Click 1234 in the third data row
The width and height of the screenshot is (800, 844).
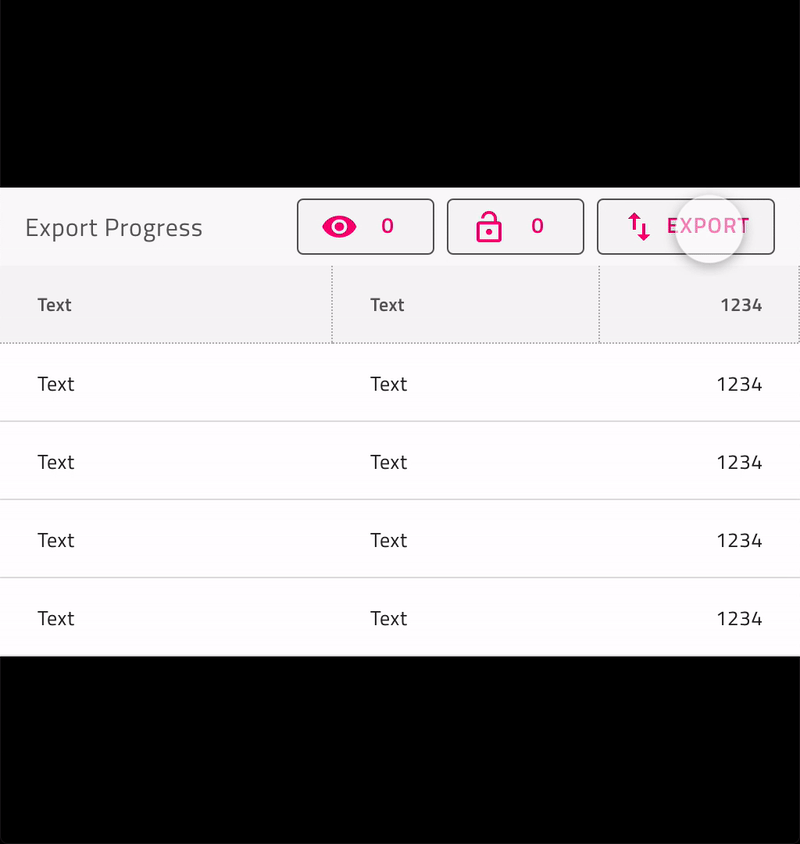coord(739,540)
